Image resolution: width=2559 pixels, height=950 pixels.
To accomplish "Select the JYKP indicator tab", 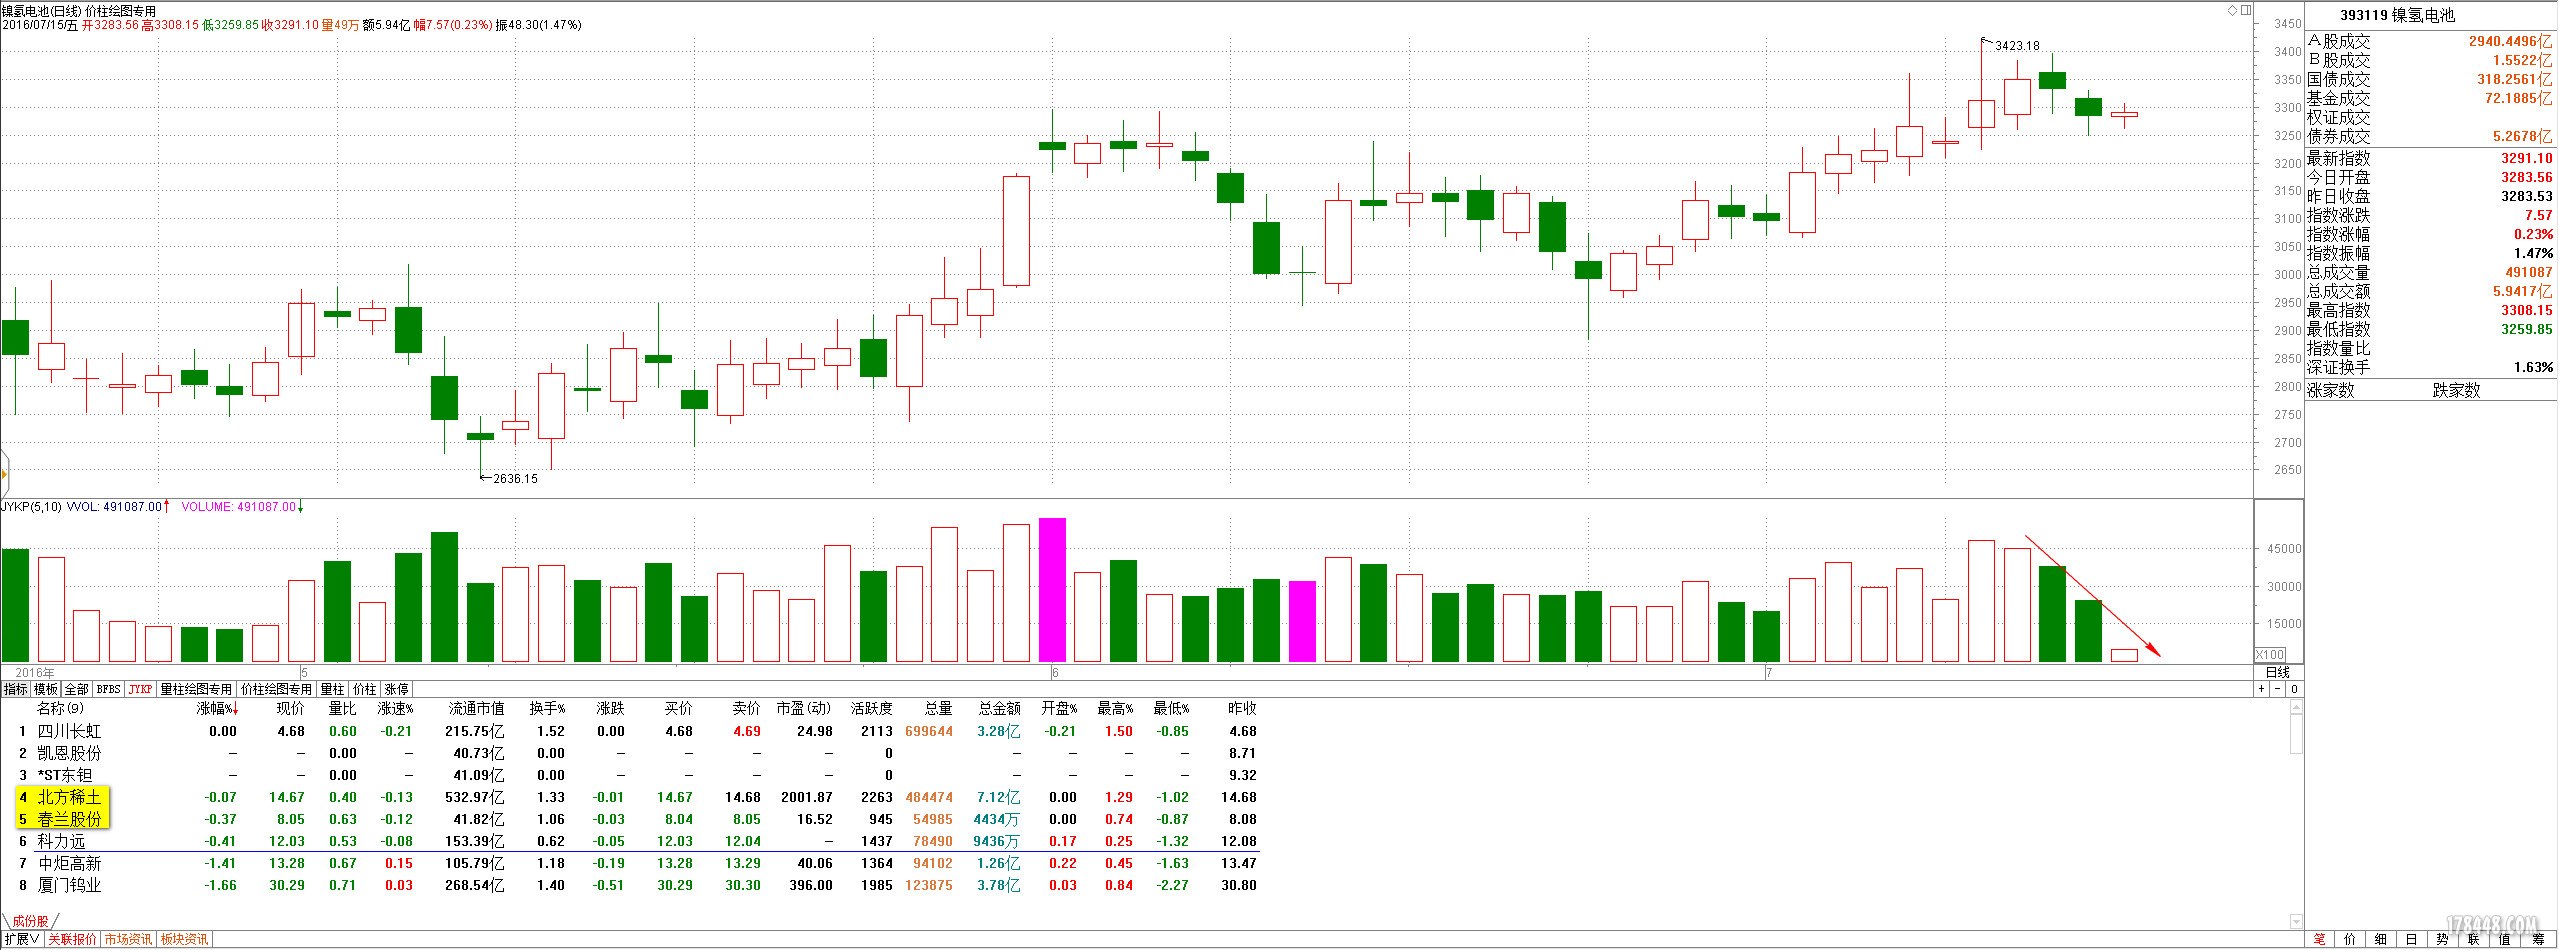I will click(141, 689).
